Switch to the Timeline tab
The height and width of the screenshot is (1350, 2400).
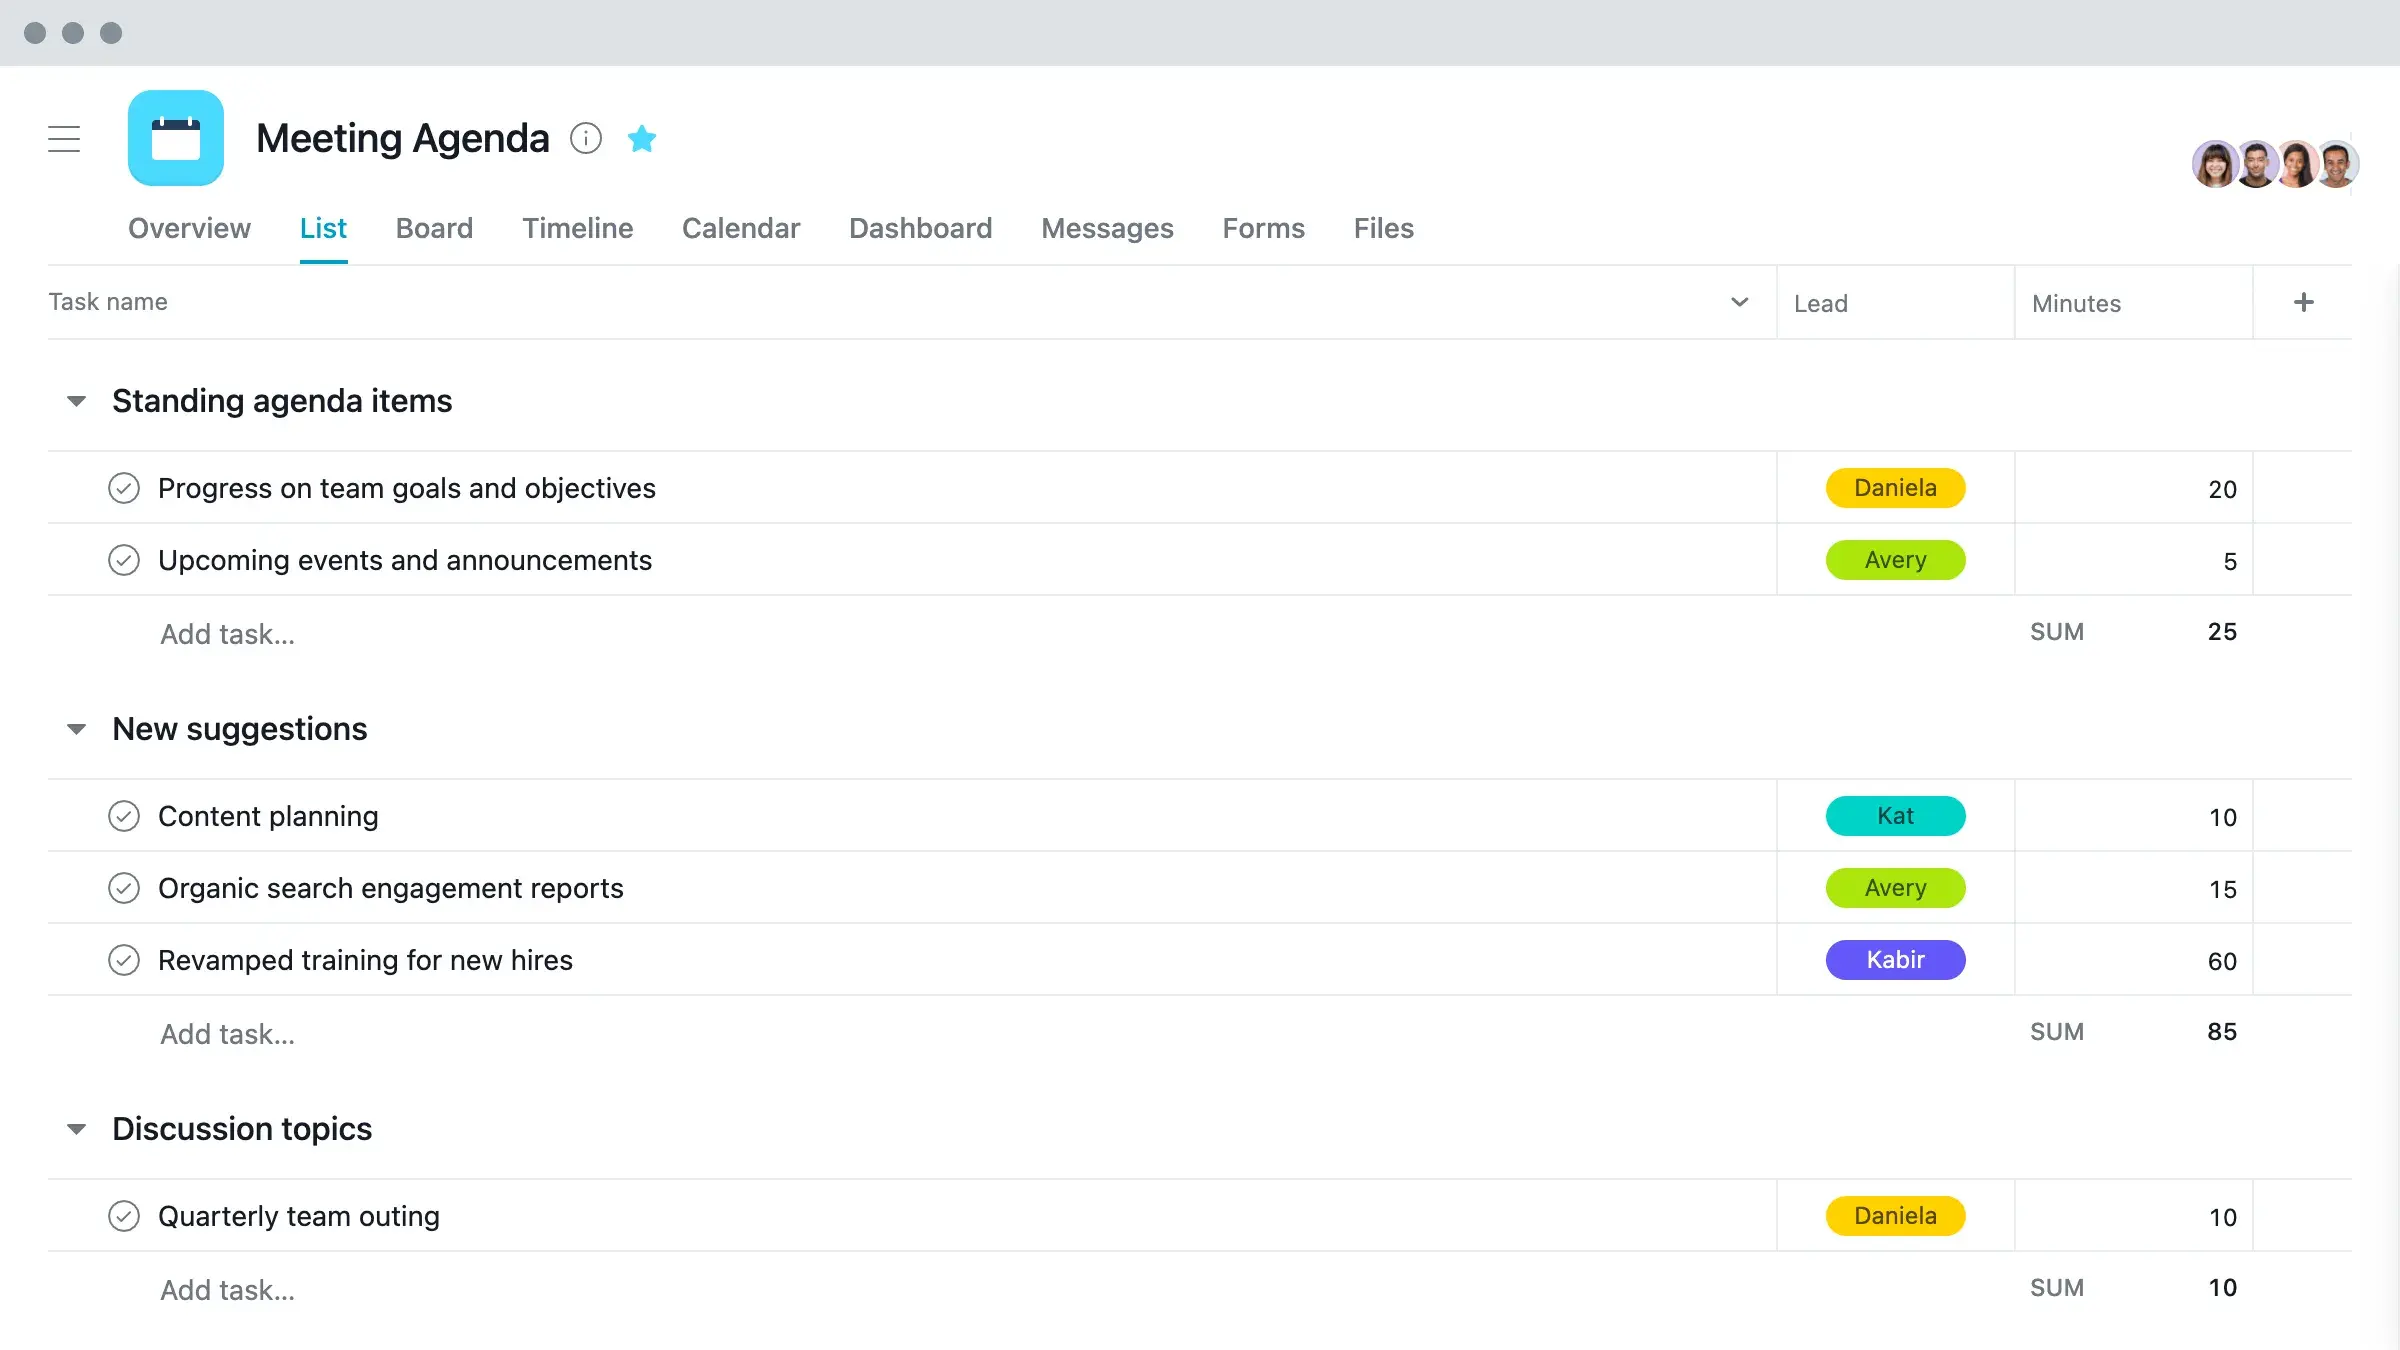coord(577,227)
